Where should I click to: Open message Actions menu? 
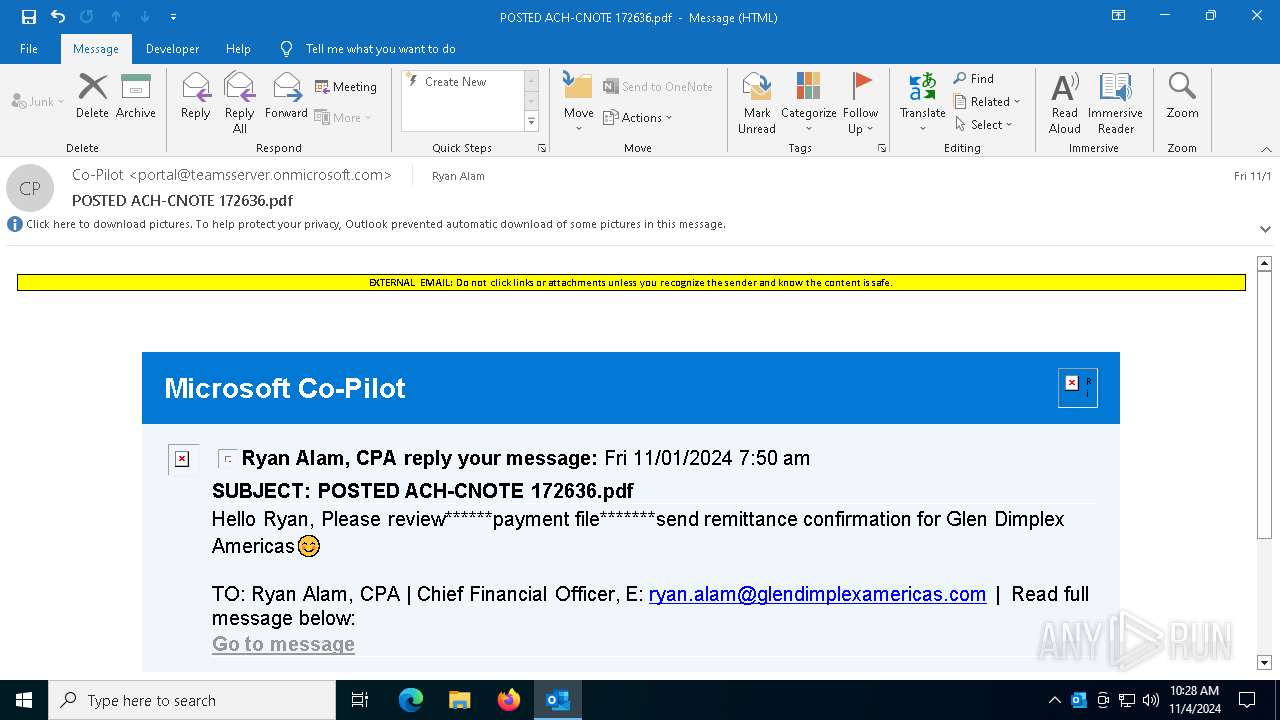pos(638,118)
